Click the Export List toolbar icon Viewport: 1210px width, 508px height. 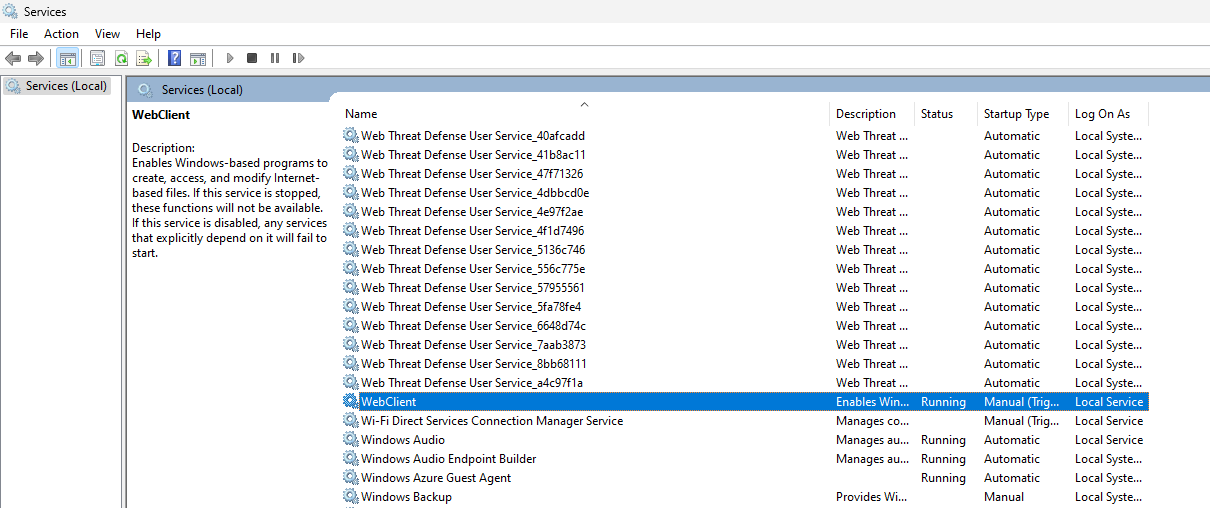point(144,59)
